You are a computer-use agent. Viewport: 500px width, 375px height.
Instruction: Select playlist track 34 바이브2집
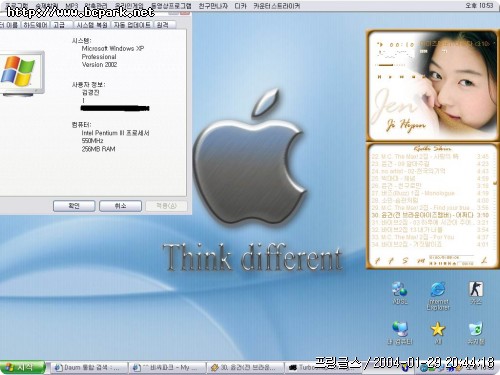[430, 244]
